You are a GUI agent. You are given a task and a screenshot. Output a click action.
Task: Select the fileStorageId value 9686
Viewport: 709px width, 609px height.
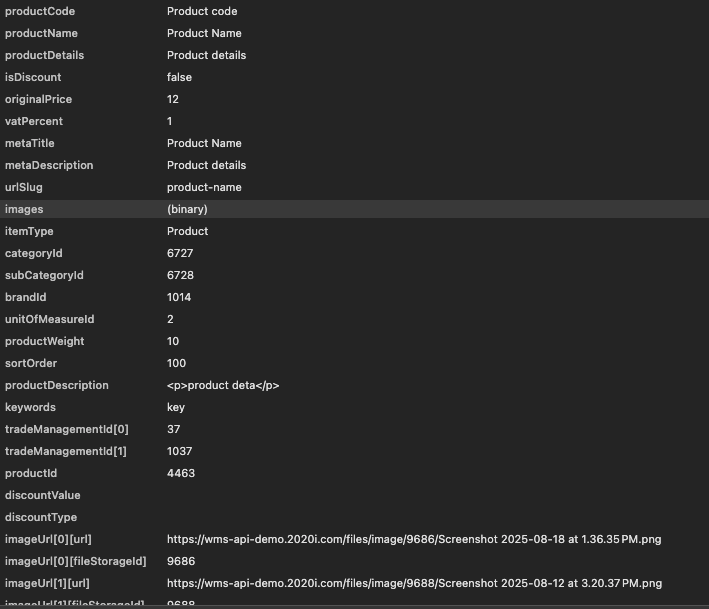click(181, 562)
